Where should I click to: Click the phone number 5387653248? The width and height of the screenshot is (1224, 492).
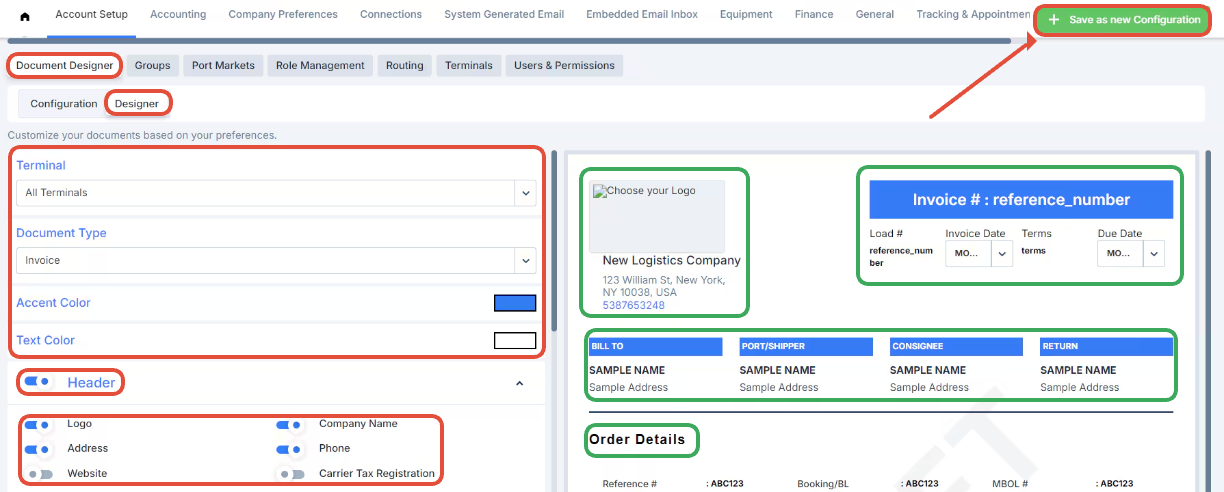coord(633,305)
